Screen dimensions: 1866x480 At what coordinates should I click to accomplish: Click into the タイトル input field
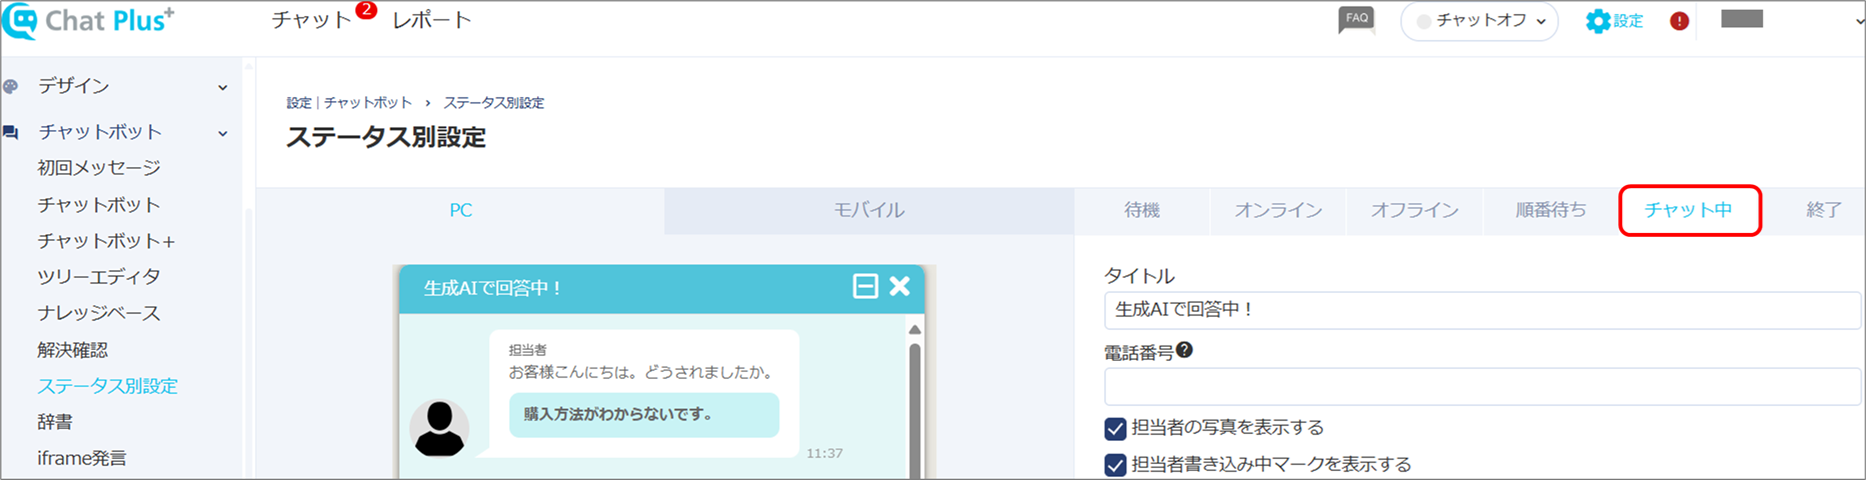pos(1482,310)
